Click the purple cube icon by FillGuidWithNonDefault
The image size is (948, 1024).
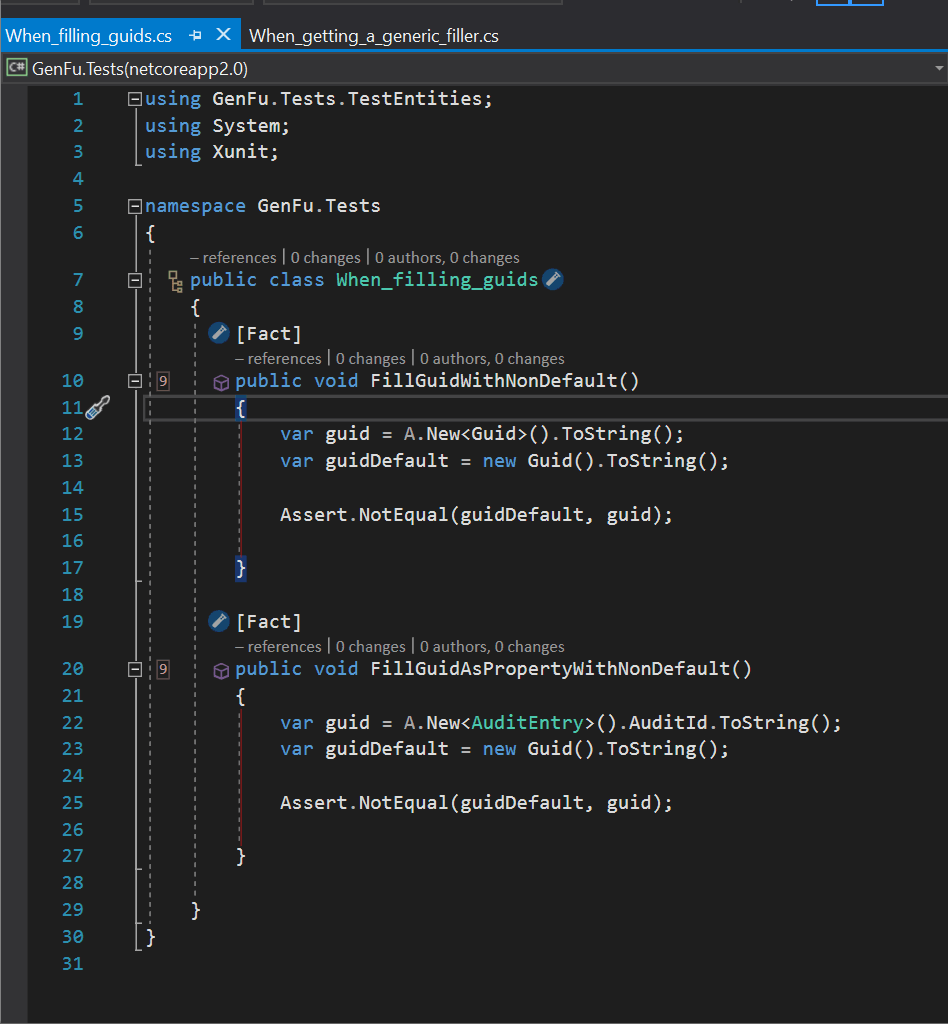222,382
